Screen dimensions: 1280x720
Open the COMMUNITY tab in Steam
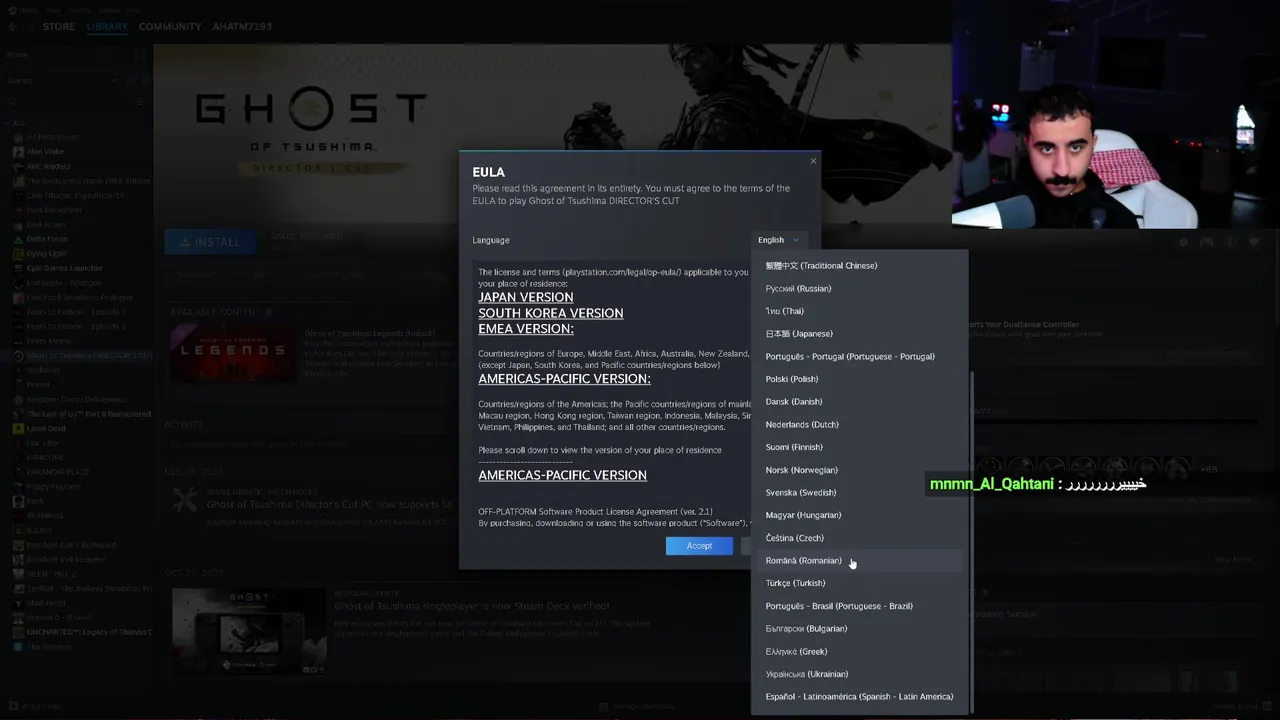click(x=170, y=26)
